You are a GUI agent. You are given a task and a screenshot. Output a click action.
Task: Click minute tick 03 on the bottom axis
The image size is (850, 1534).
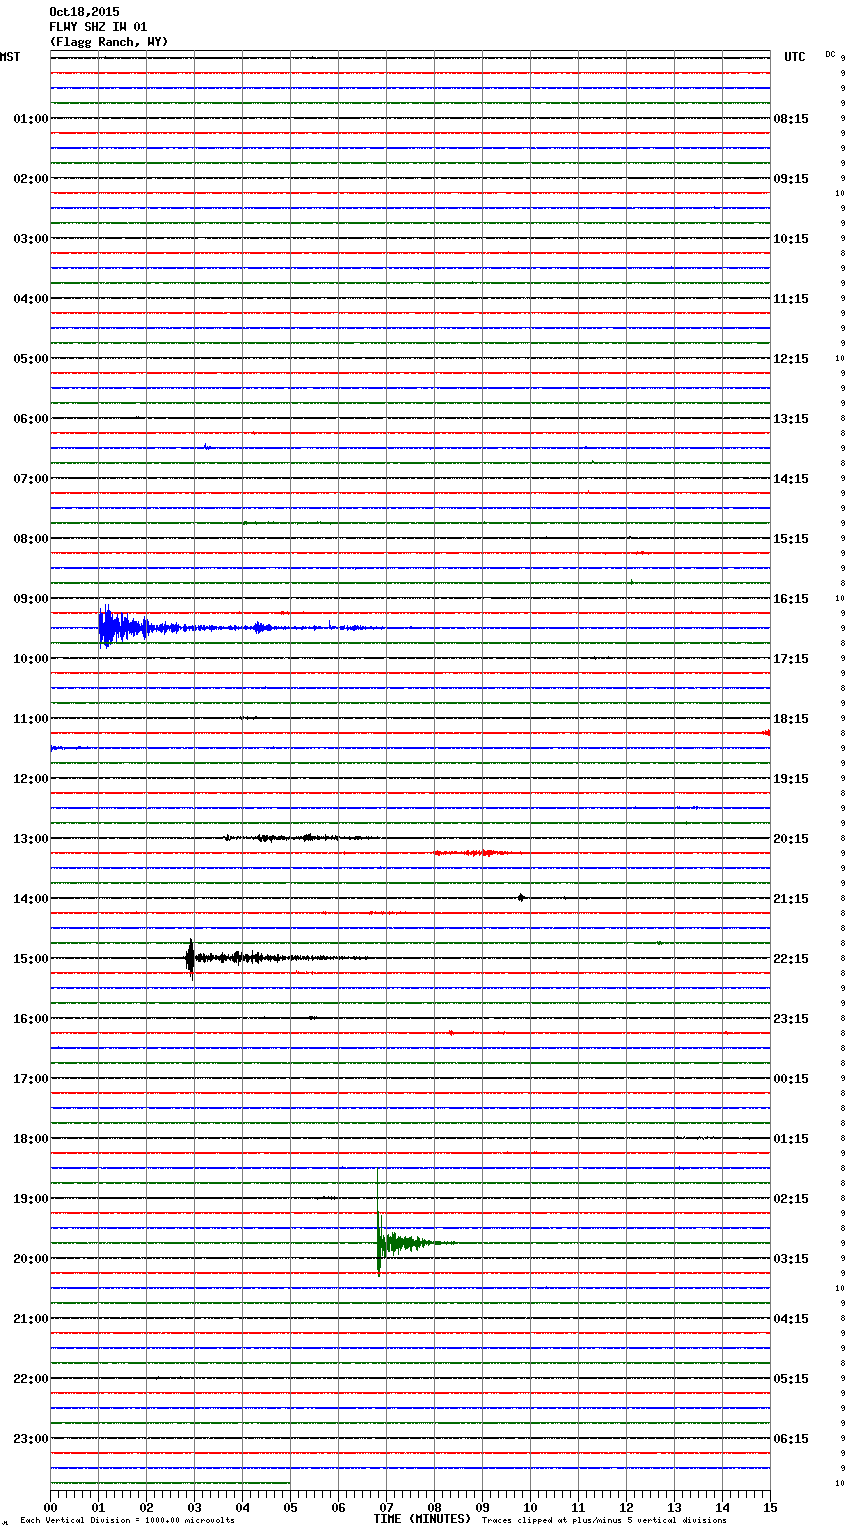point(194,1507)
